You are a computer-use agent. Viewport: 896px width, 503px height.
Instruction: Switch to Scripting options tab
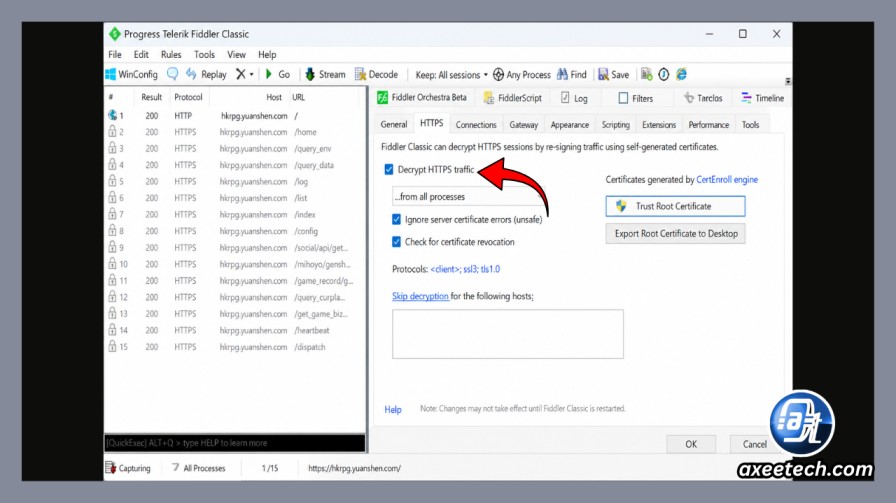click(615, 124)
